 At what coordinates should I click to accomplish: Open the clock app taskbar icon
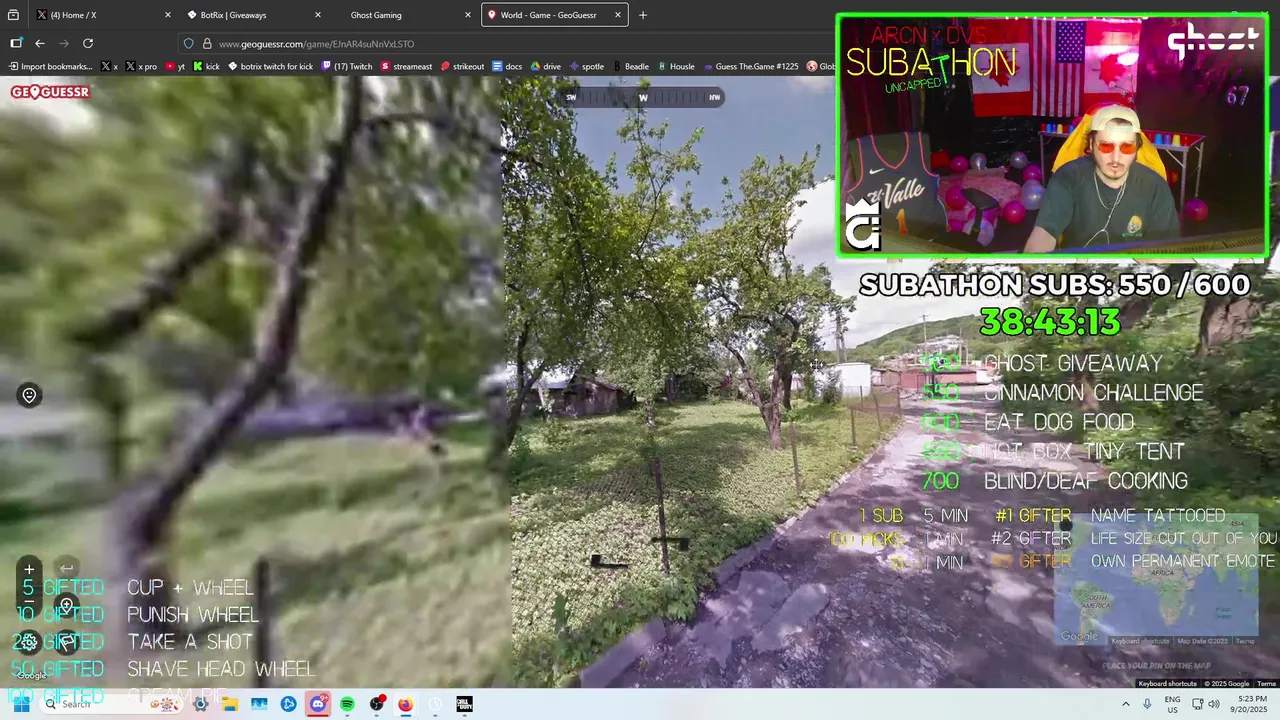pyautogui.click(x=435, y=704)
